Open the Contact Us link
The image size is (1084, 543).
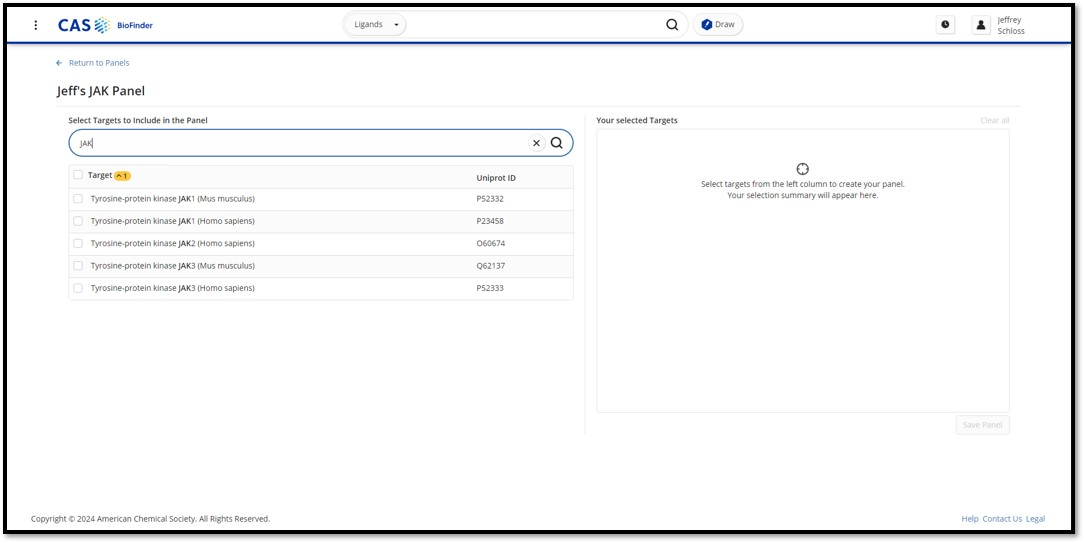point(1002,519)
